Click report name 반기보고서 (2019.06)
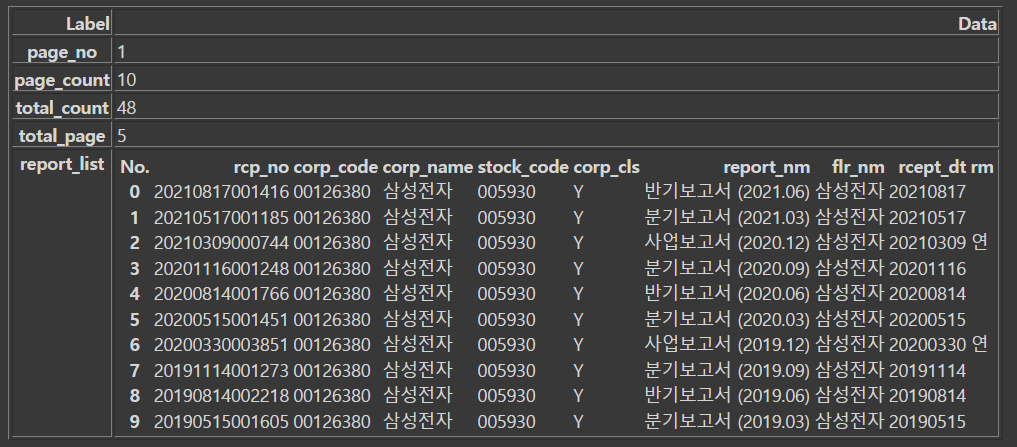This screenshot has width=1017, height=447. click(727, 396)
